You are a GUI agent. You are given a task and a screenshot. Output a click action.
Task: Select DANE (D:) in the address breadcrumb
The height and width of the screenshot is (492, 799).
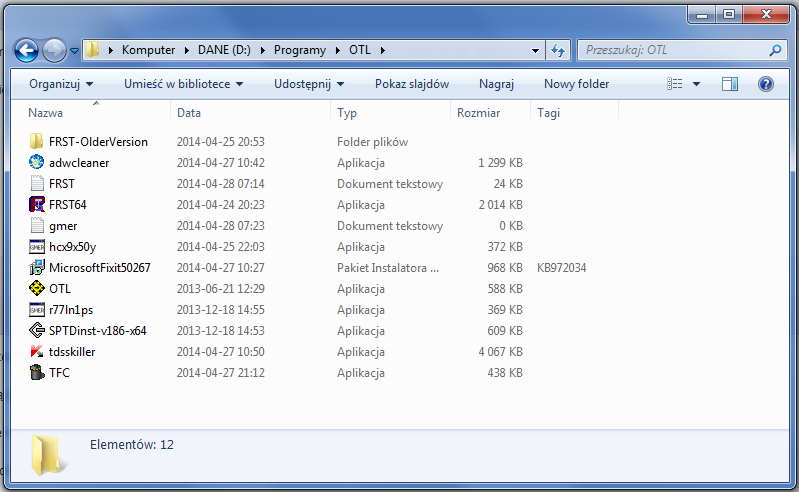coord(224,50)
